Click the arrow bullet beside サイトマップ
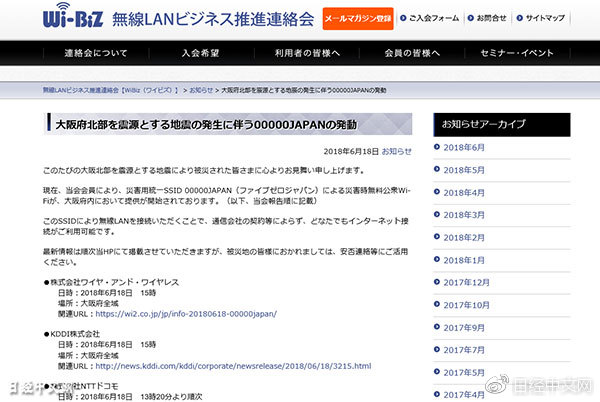Viewport: 600px width, 402px height. pyautogui.click(x=519, y=18)
